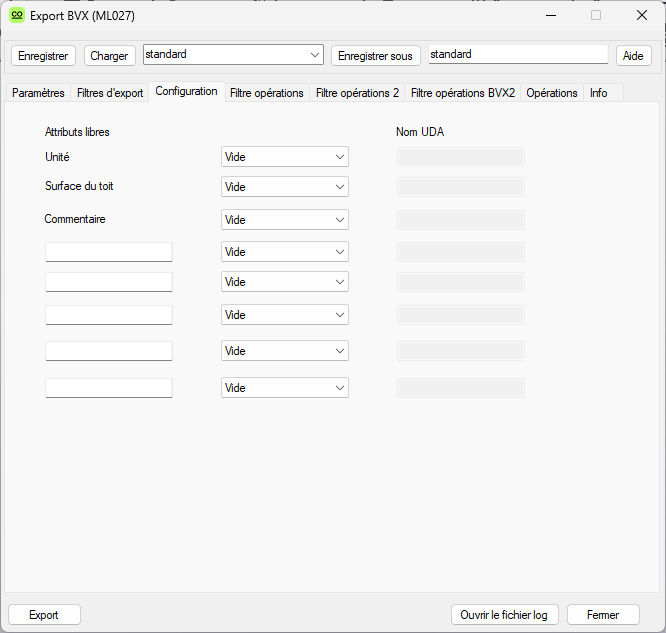Click the Surface du toit label
666x633 pixels.
tap(79, 186)
